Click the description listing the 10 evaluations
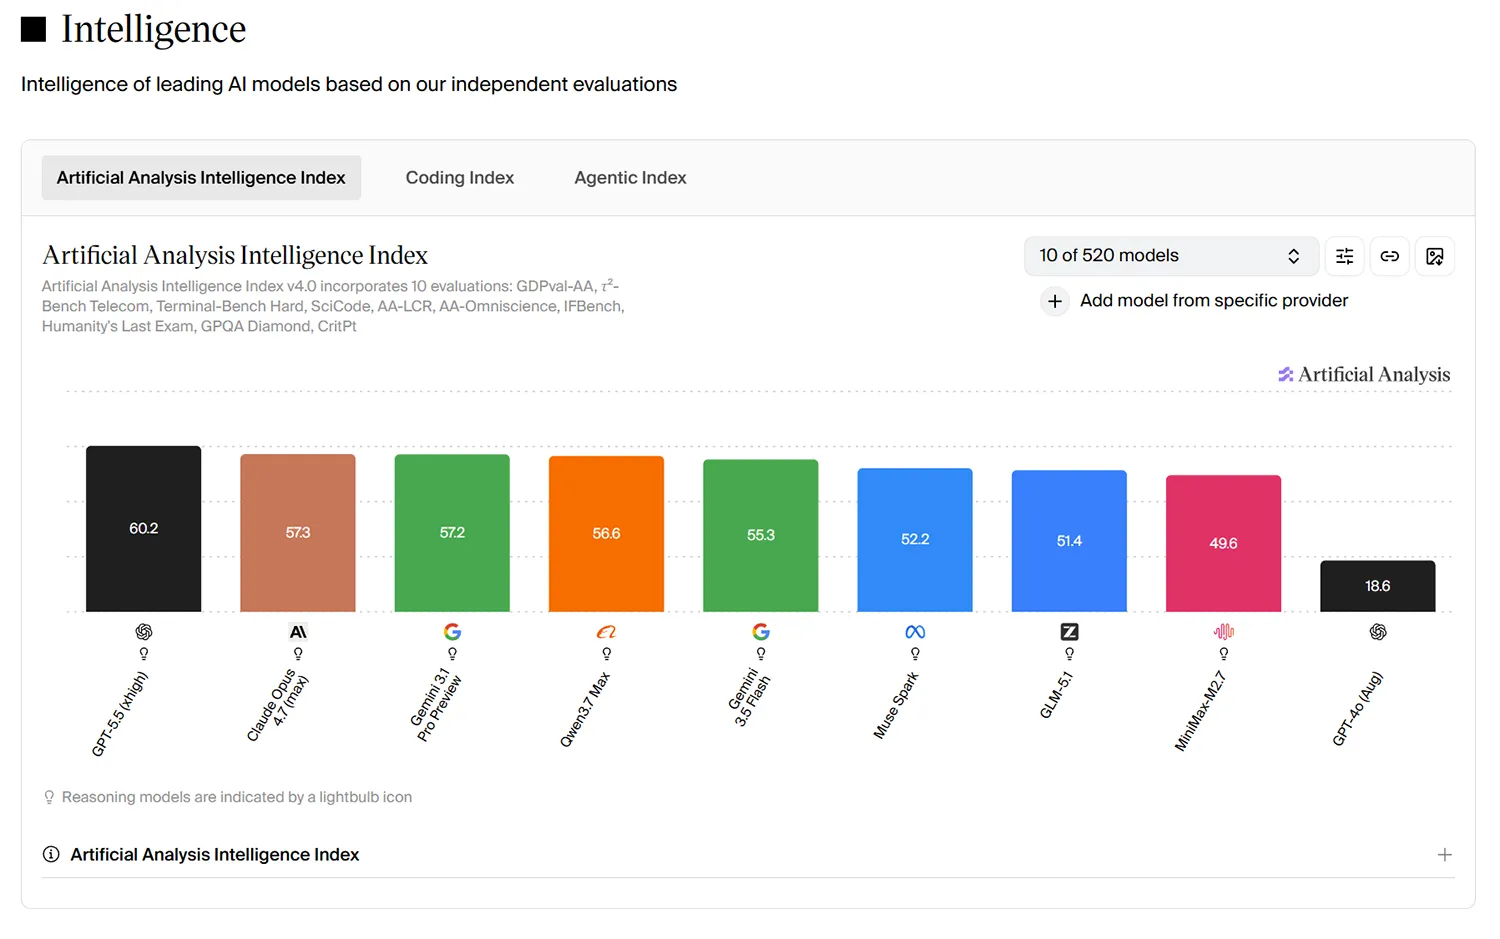This screenshot has width=1500, height=939. click(x=333, y=306)
